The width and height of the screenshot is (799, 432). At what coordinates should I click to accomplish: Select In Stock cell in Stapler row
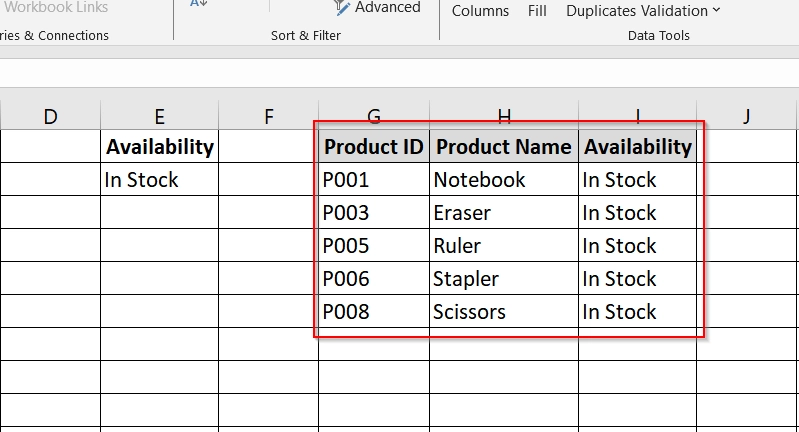[x=637, y=279]
